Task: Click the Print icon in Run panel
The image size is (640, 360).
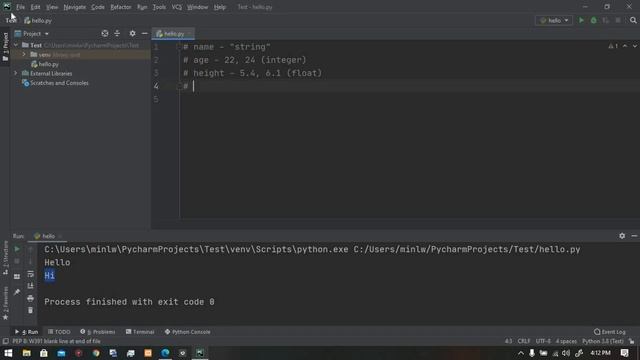Action: [x=30, y=298]
